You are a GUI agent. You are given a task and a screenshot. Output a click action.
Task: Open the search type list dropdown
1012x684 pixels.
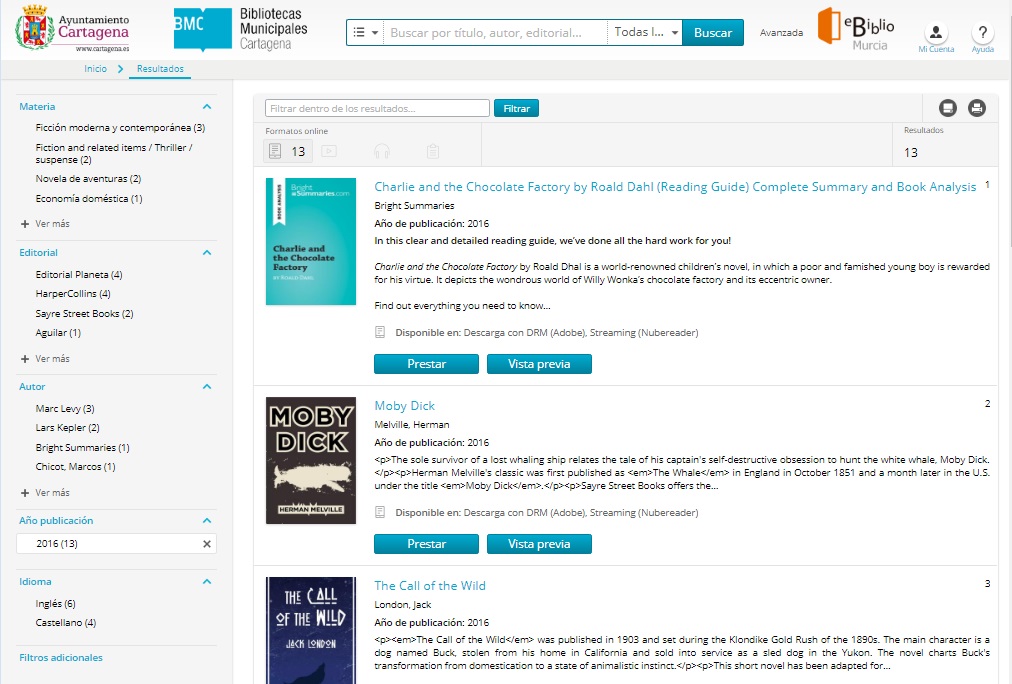coord(365,33)
